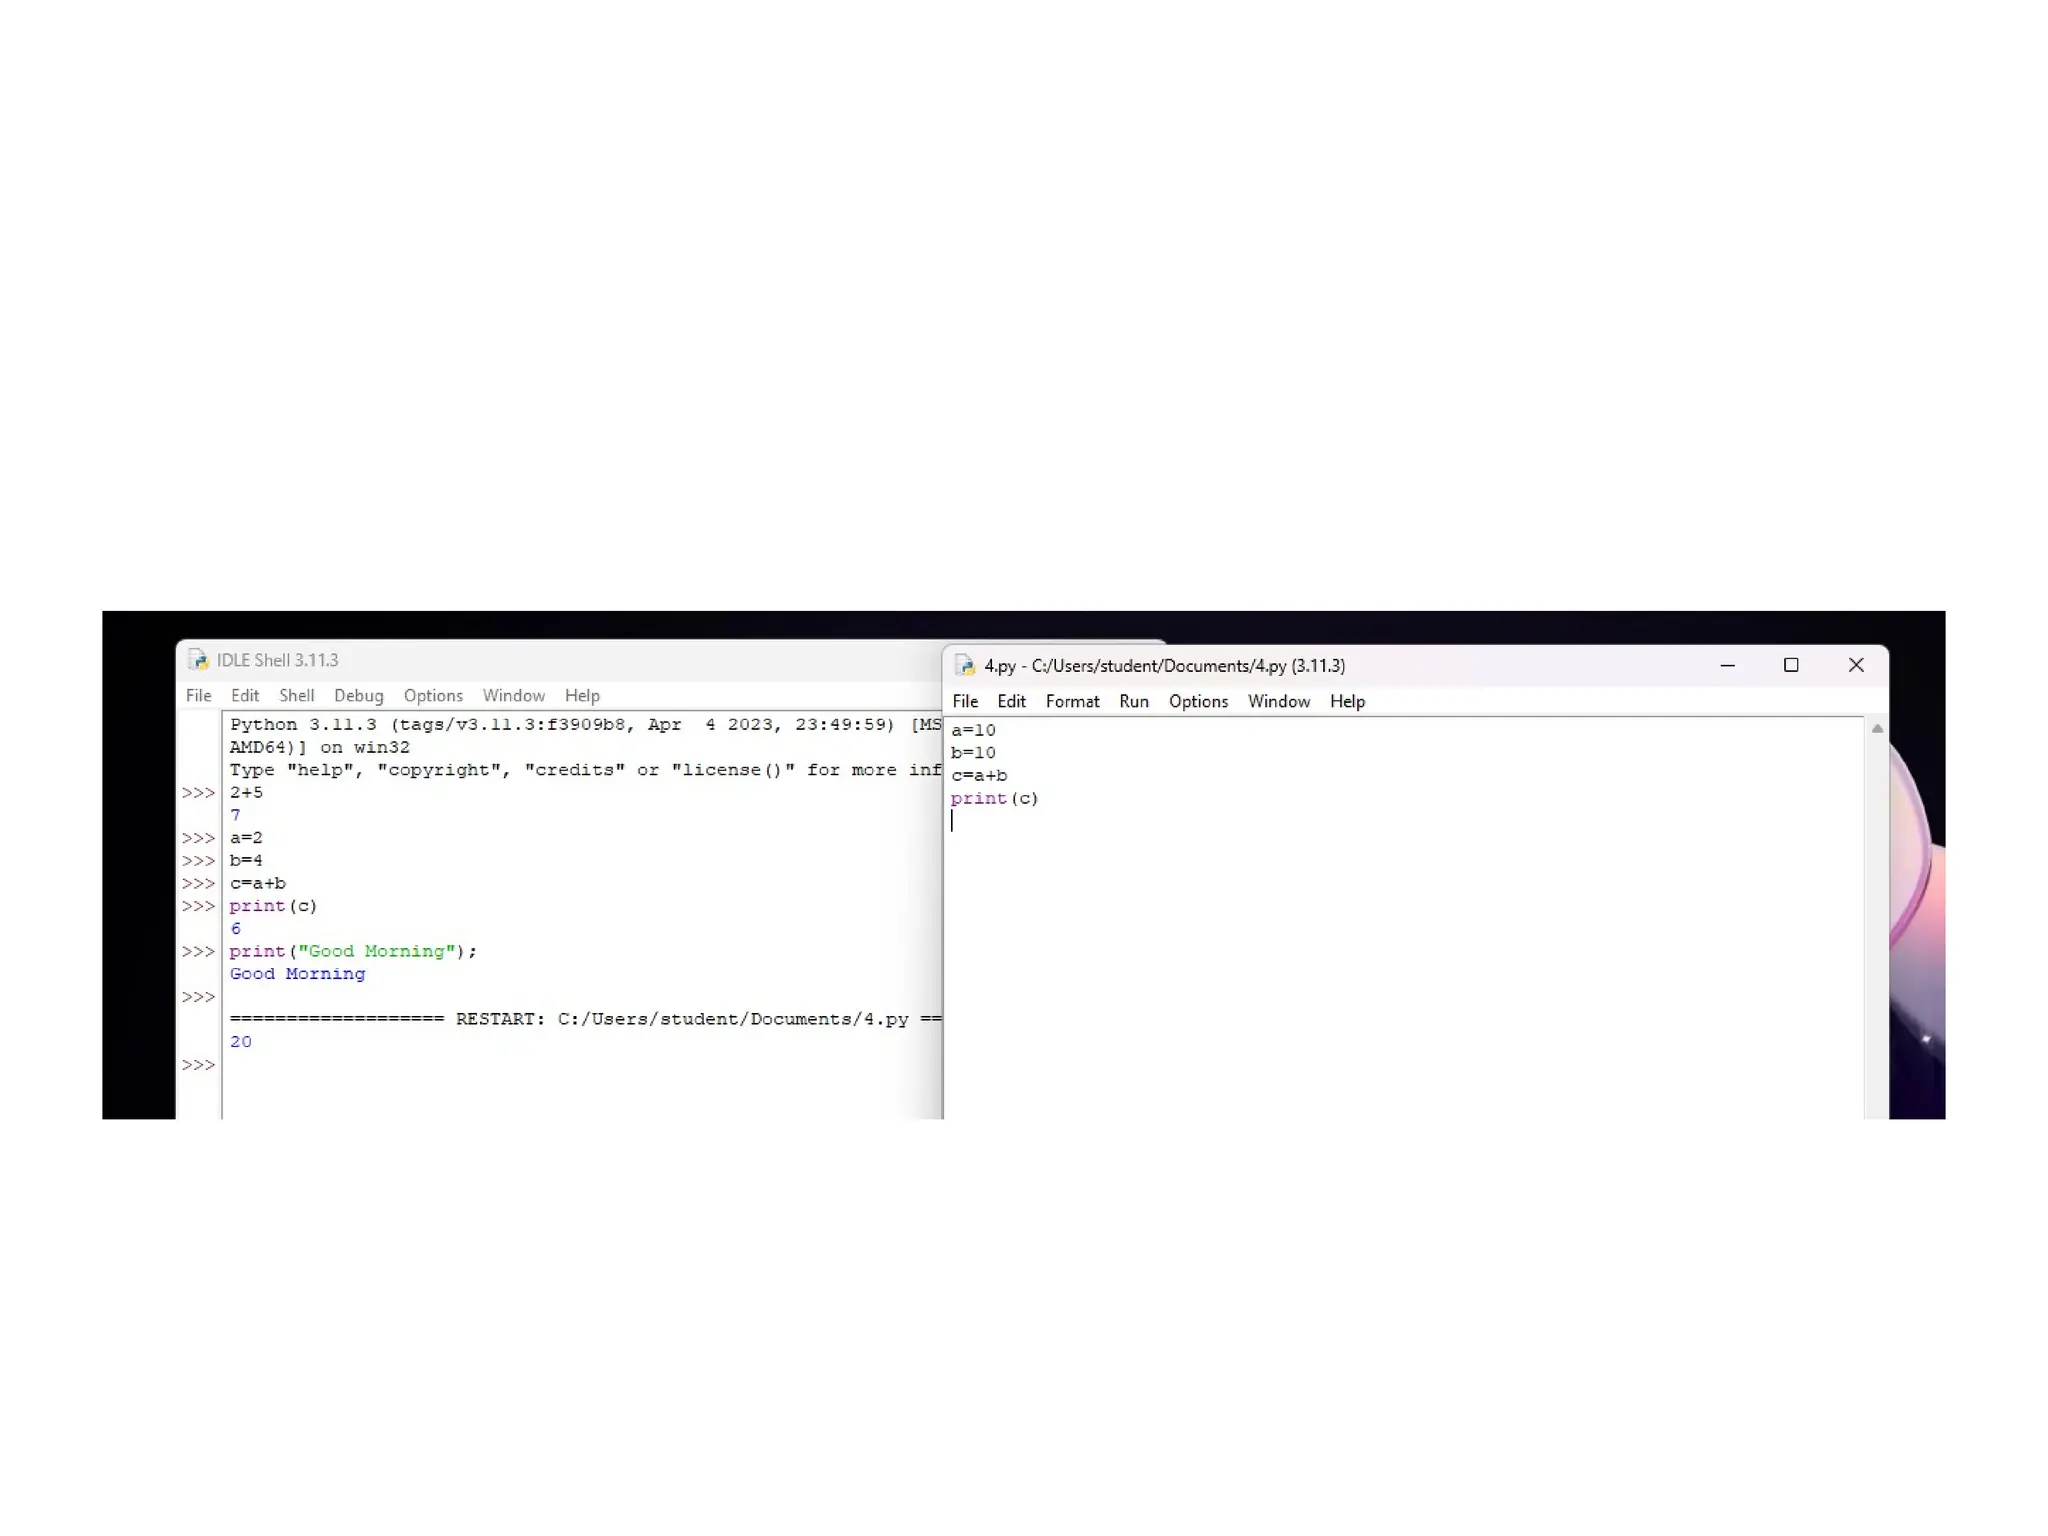This screenshot has width=2048, height=1536.
Task: Click the RESTART line in shell
Action: (585, 1019)
